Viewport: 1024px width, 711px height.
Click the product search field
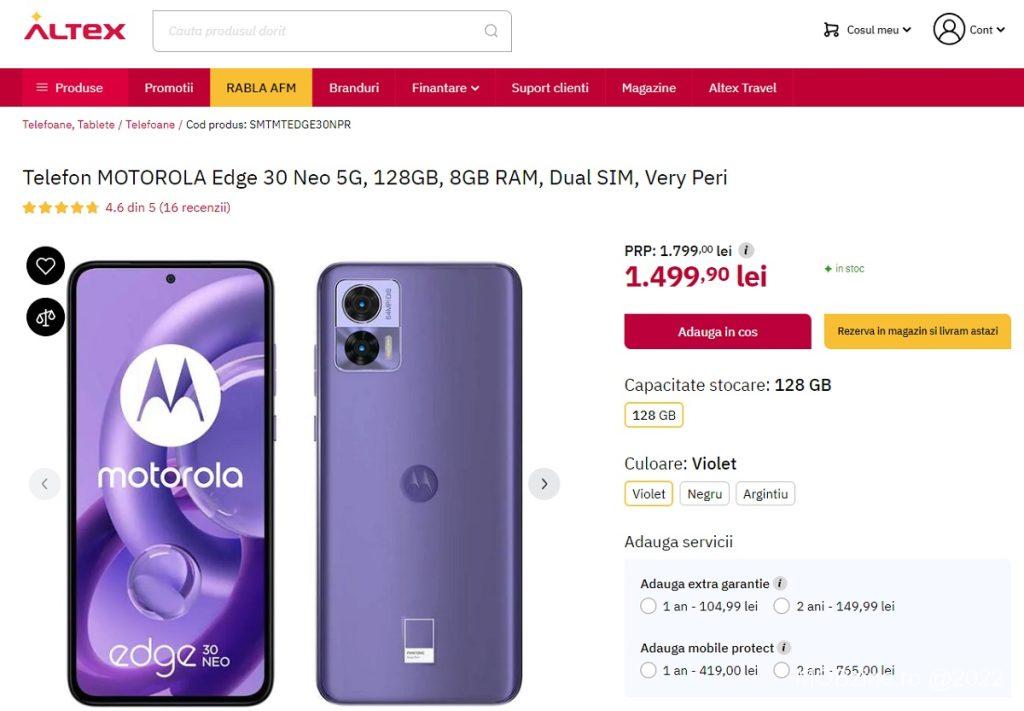pos(320,31)
